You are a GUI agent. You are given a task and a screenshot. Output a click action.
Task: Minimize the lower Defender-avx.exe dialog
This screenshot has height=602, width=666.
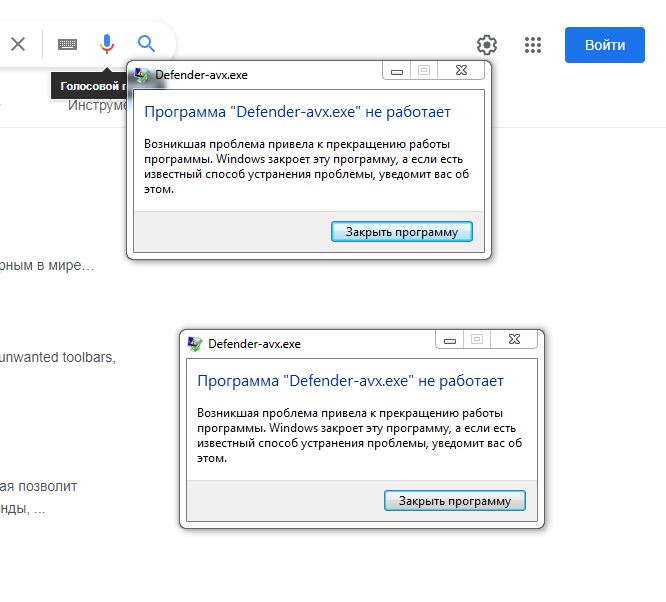click(450, 339)
